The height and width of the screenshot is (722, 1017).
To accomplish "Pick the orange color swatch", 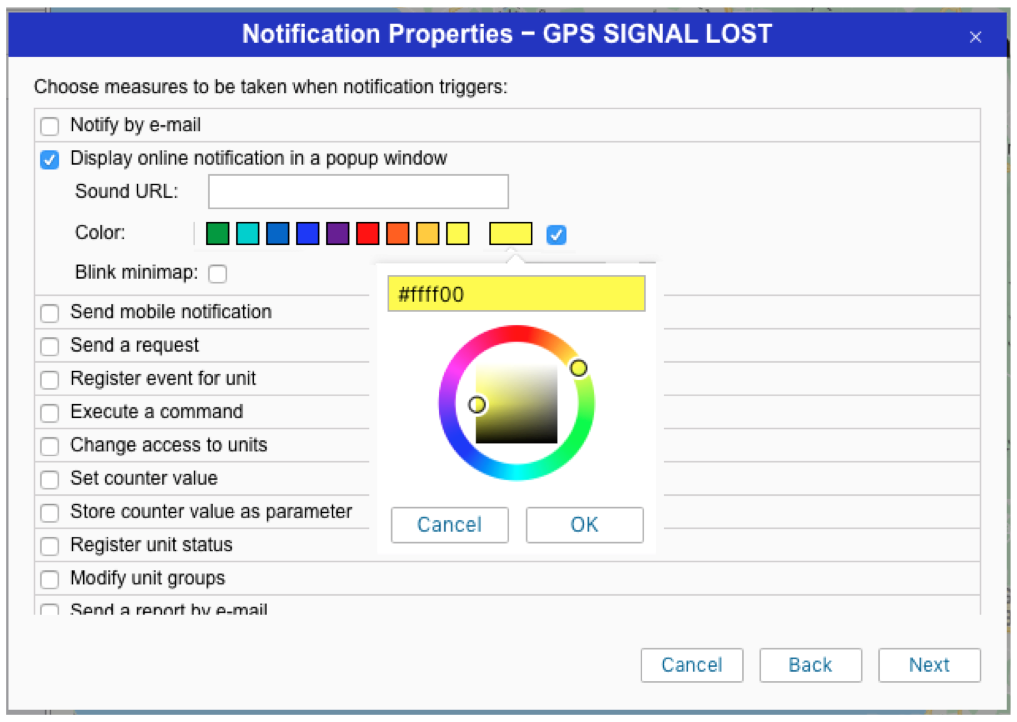I will pyautogui.click(x=397, y=234).
